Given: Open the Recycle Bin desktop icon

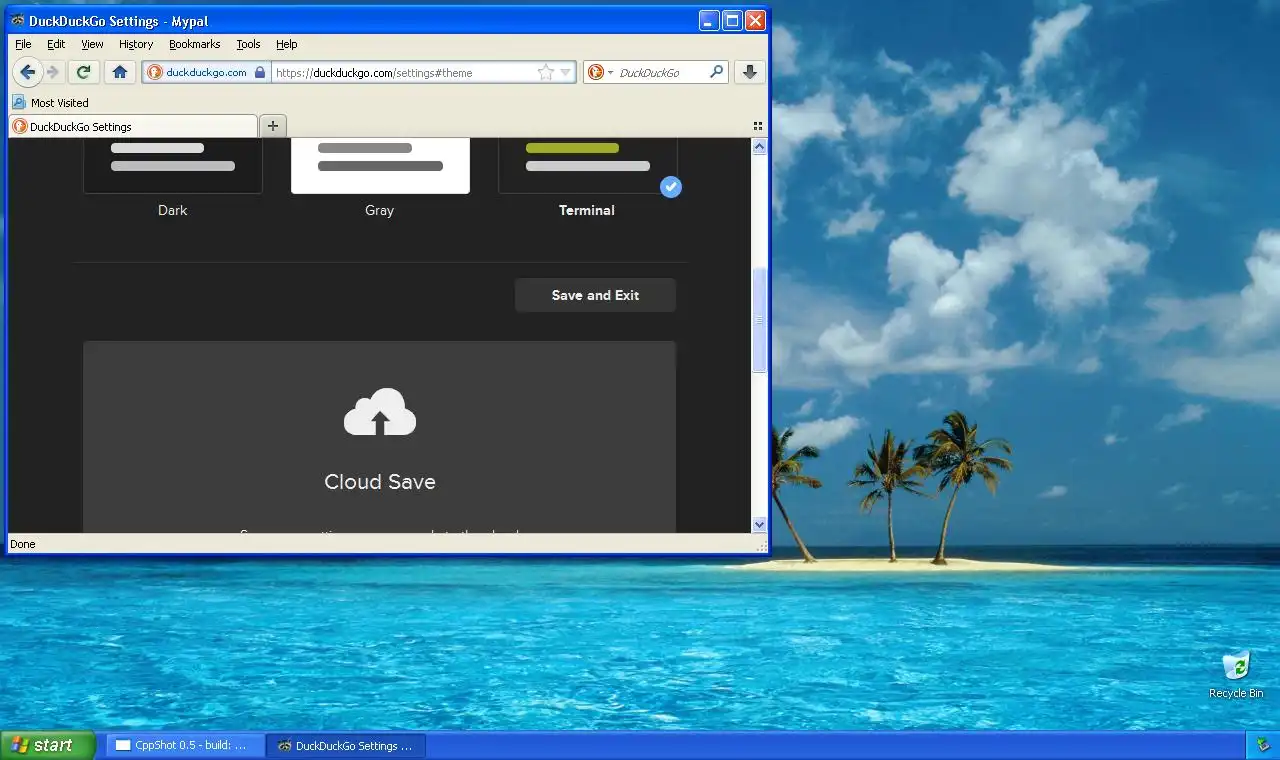Looking at the screenshot, I should click(1236, 675).
